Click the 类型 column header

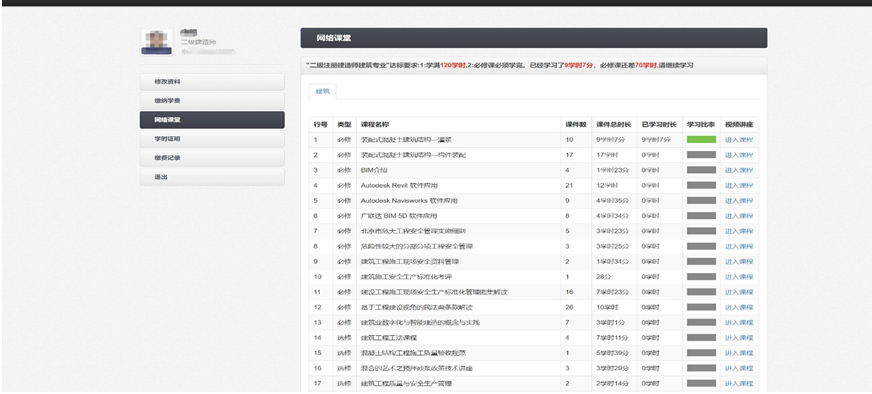[344, 125]
